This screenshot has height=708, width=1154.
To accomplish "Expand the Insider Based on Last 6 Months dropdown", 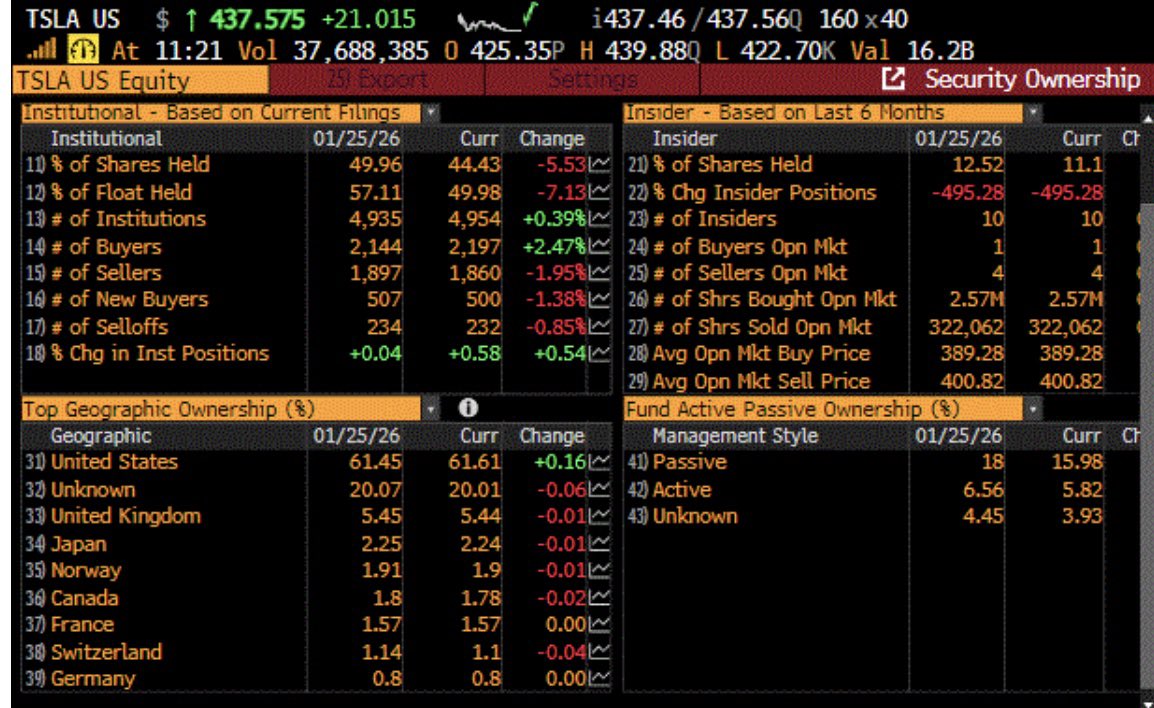I will (x=1033, y=113).
